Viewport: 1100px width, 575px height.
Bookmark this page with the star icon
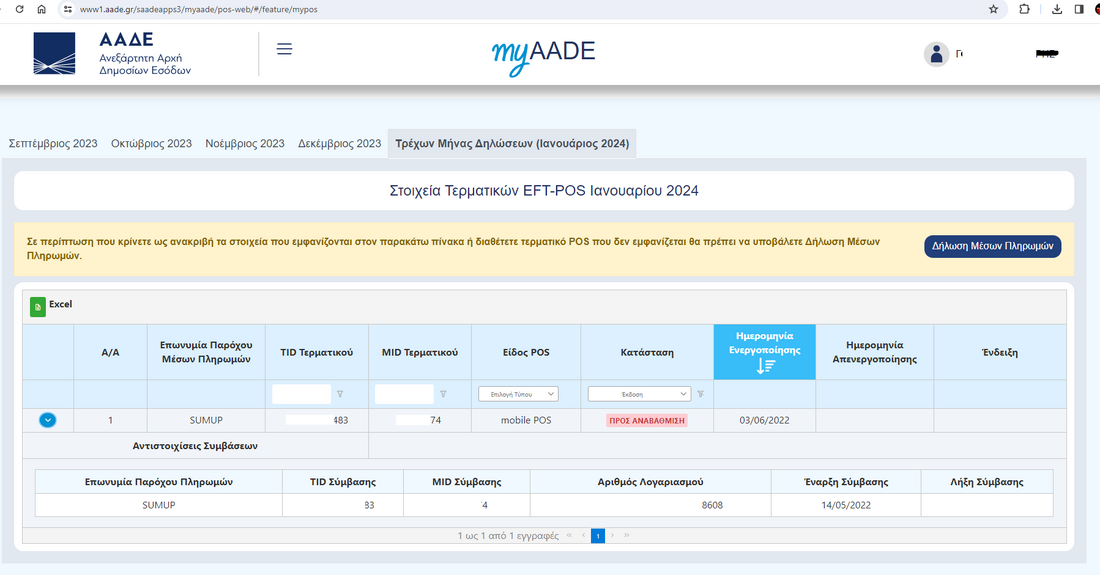993,9
